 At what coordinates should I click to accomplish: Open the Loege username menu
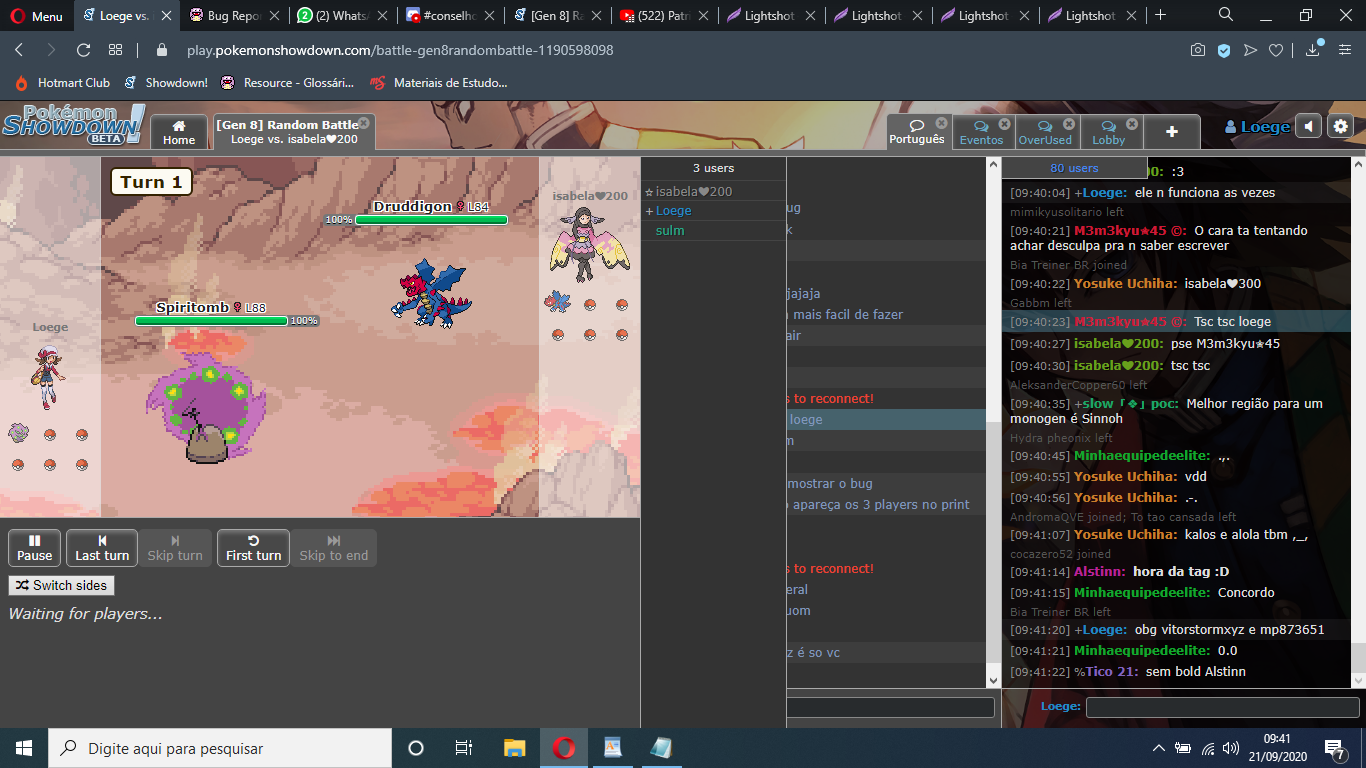[x=1257, y=127]
